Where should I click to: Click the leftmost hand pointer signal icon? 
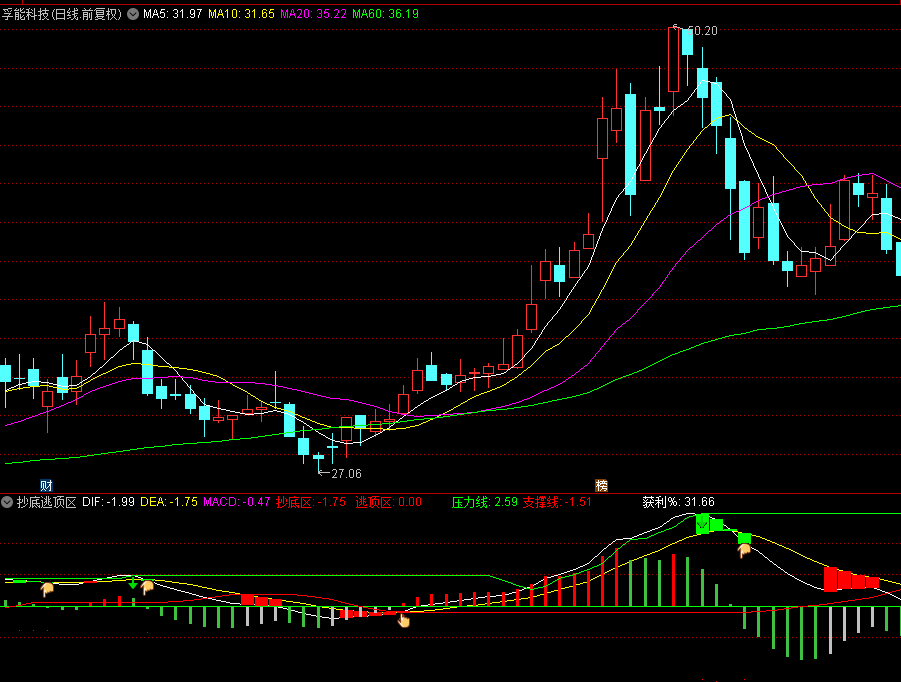pyautogui.click(x=47, y=590)
